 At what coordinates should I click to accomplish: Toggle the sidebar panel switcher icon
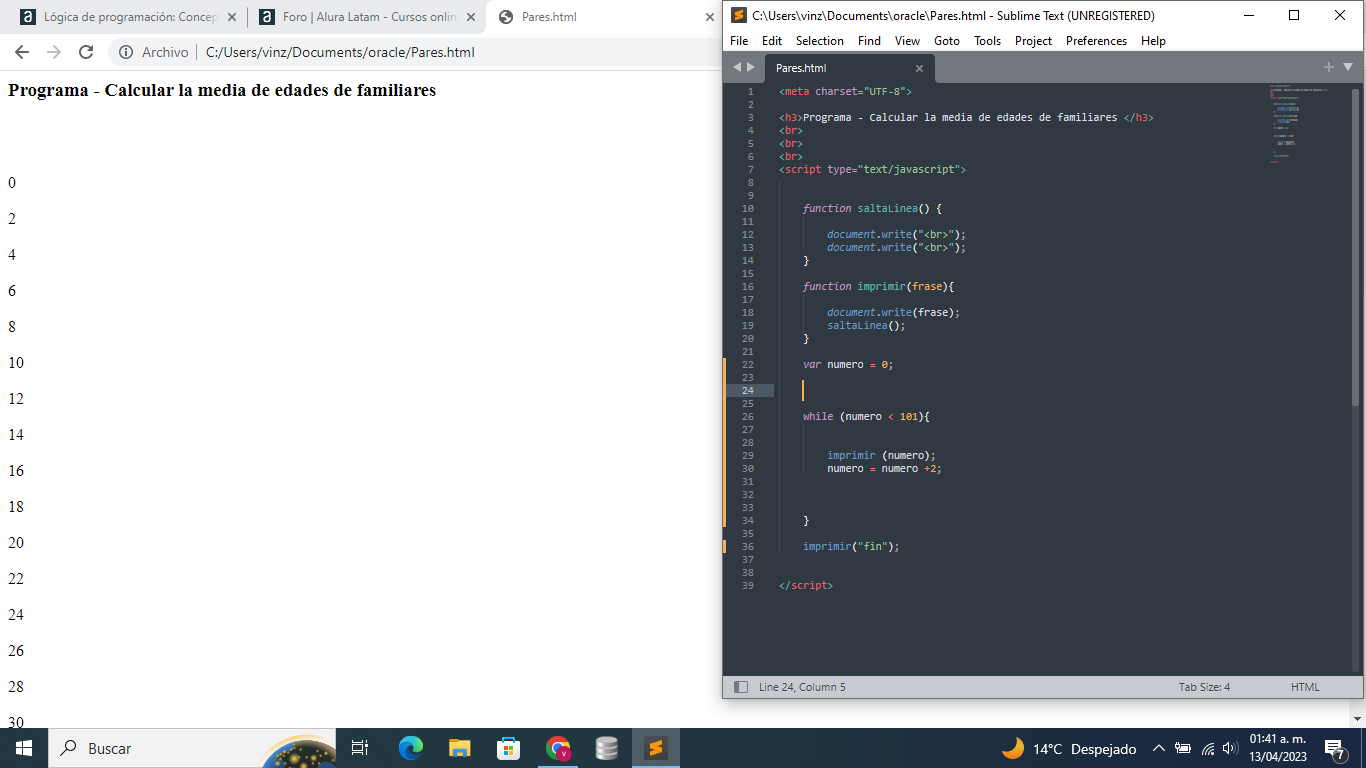[x=741, y=687]
